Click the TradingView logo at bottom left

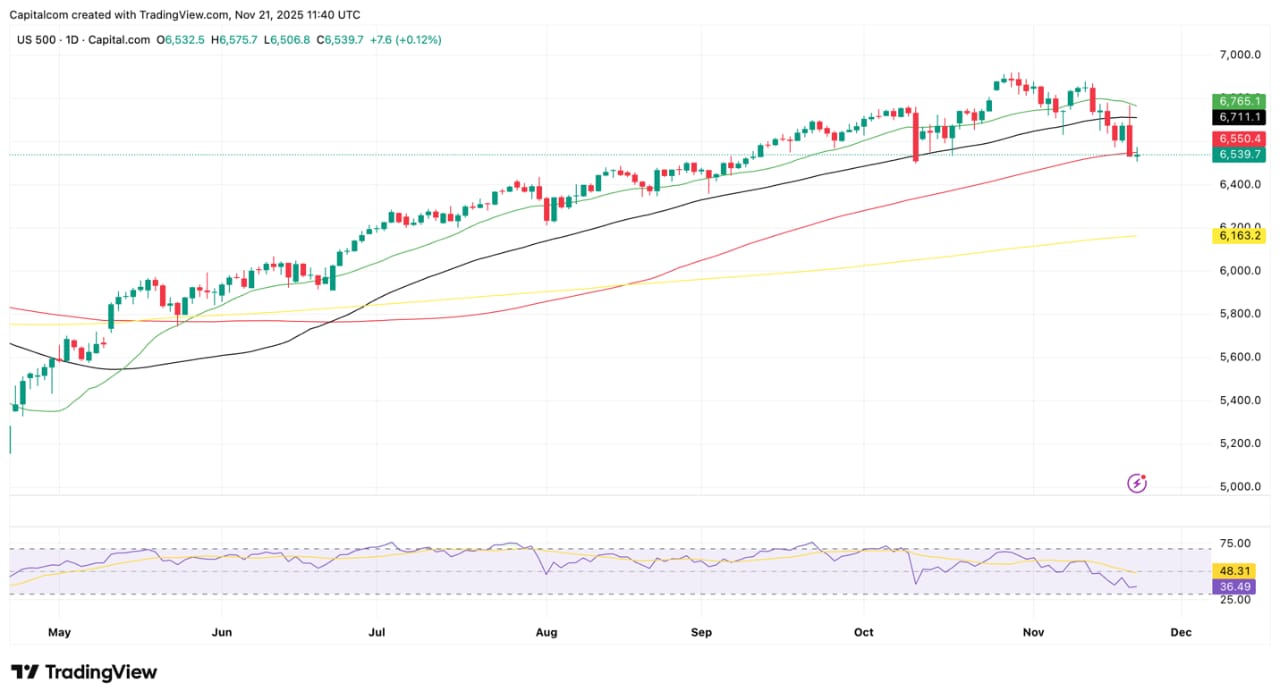coord(84,672)
